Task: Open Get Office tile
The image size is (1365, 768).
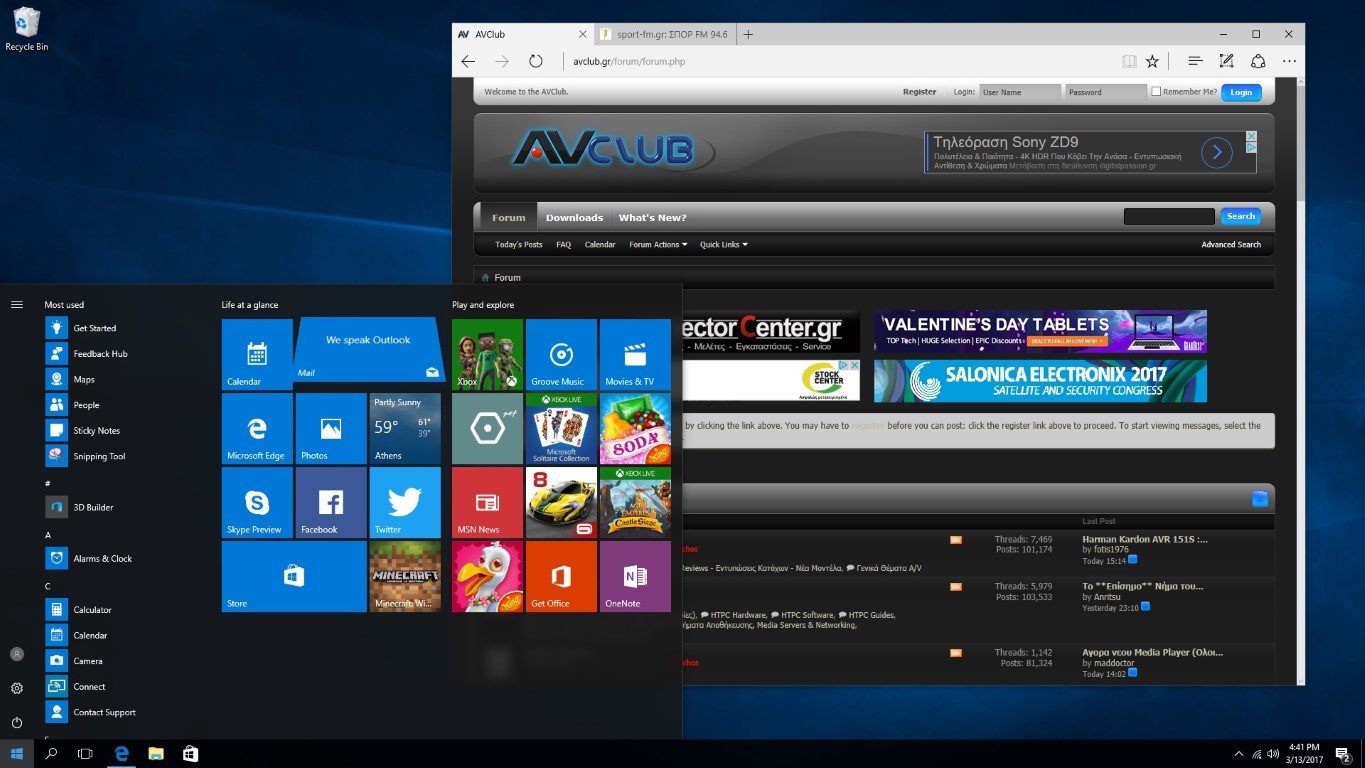Action: tap(561, 576)
